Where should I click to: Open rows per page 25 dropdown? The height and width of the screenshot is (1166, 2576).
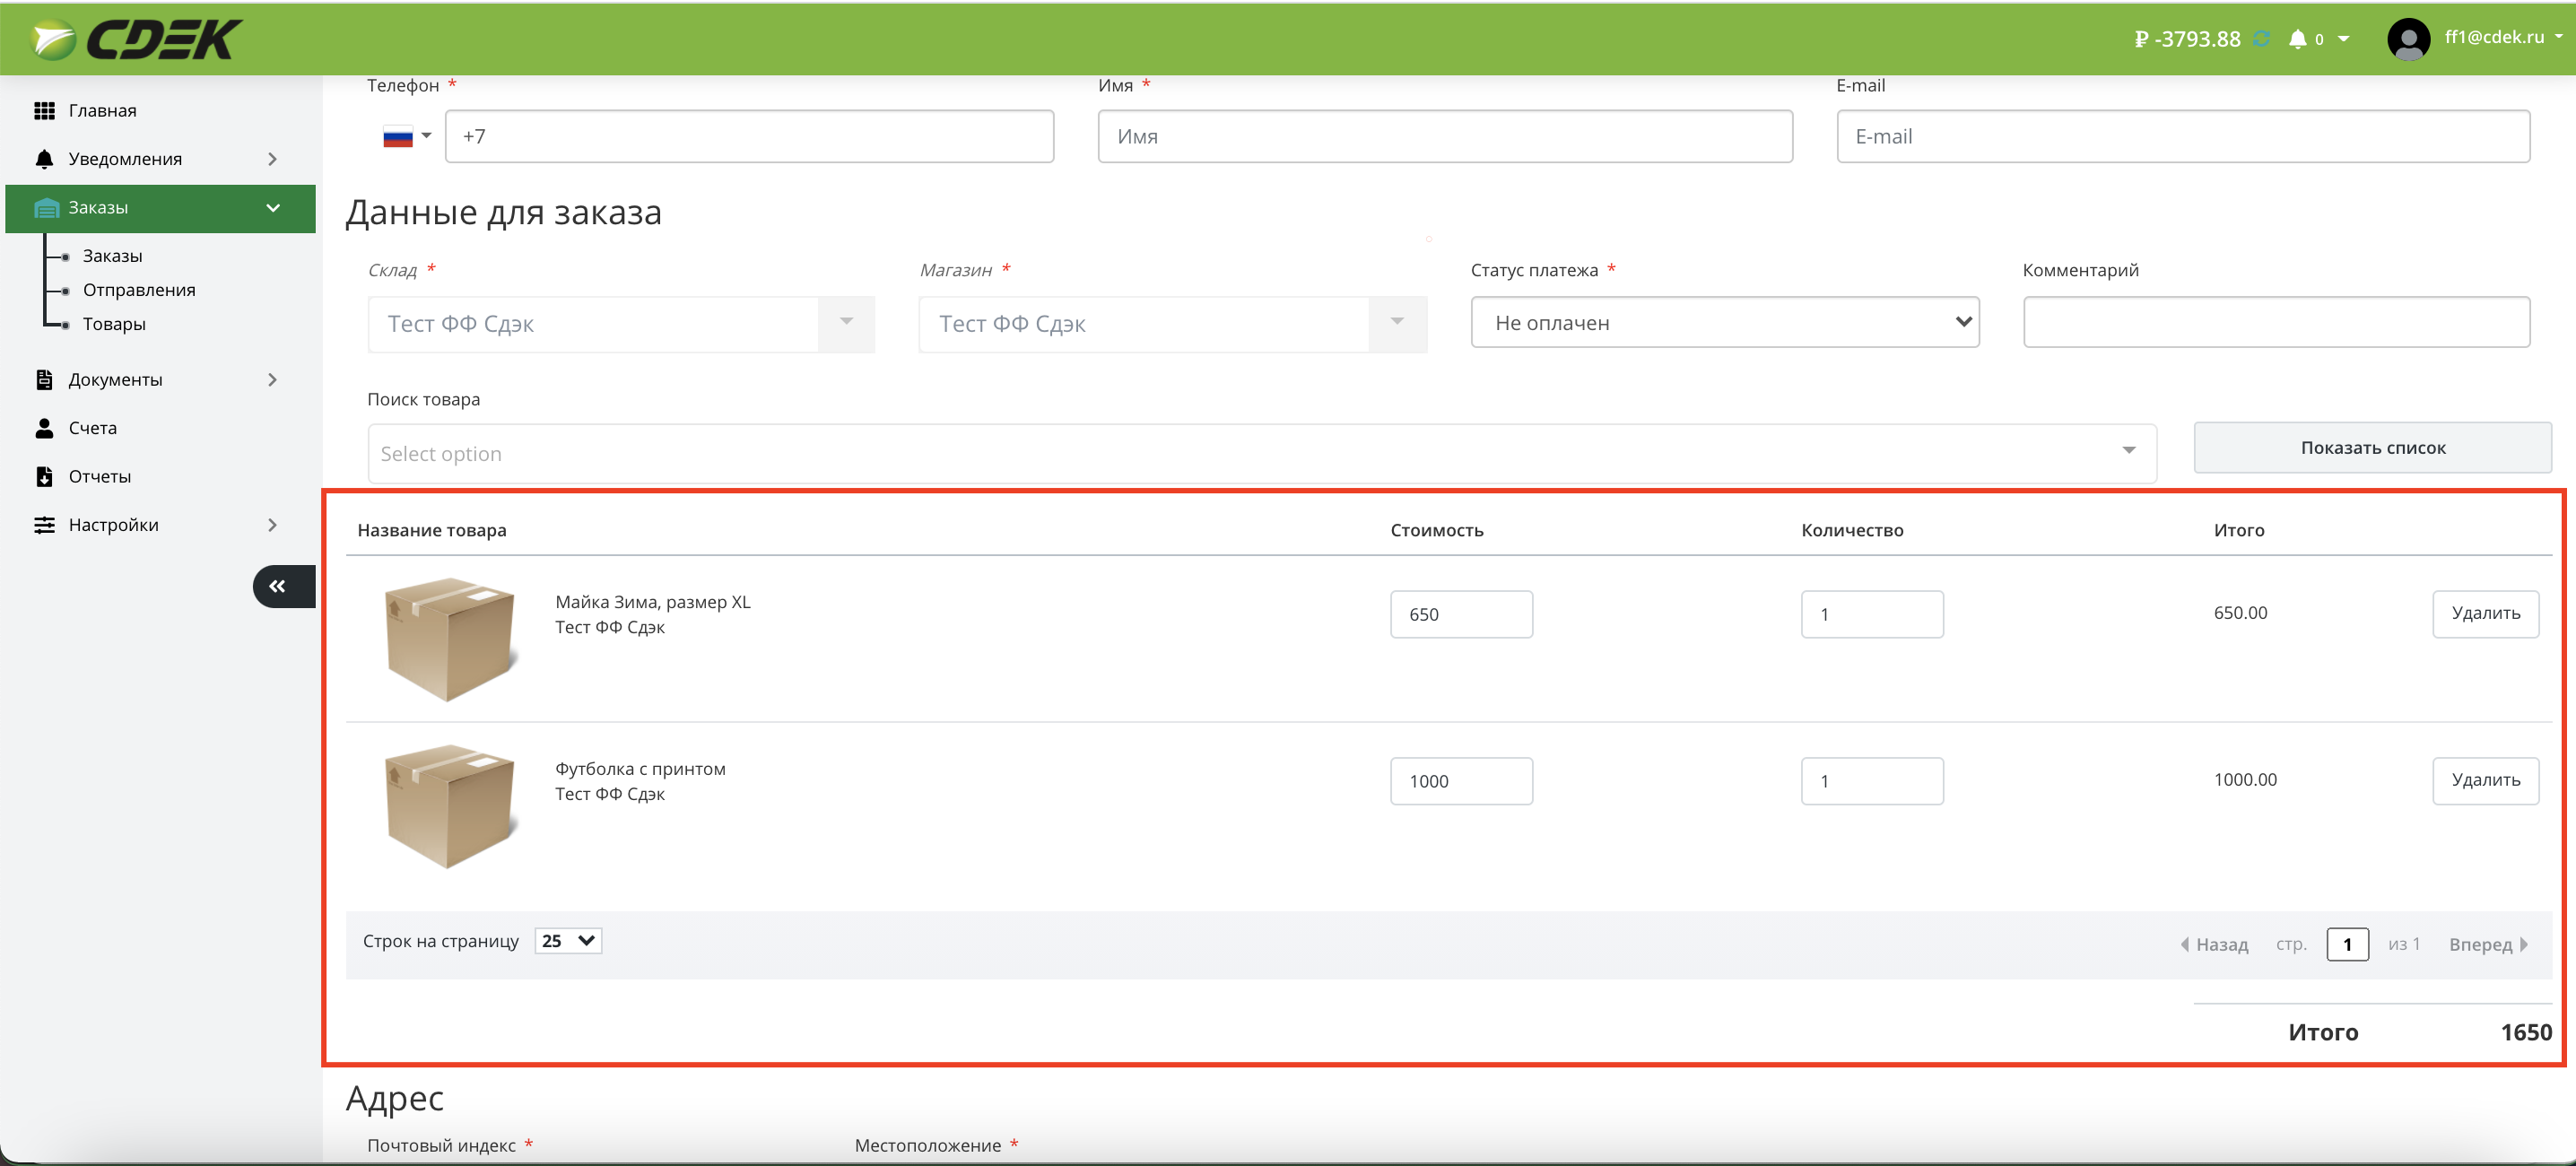pos(568,941)
